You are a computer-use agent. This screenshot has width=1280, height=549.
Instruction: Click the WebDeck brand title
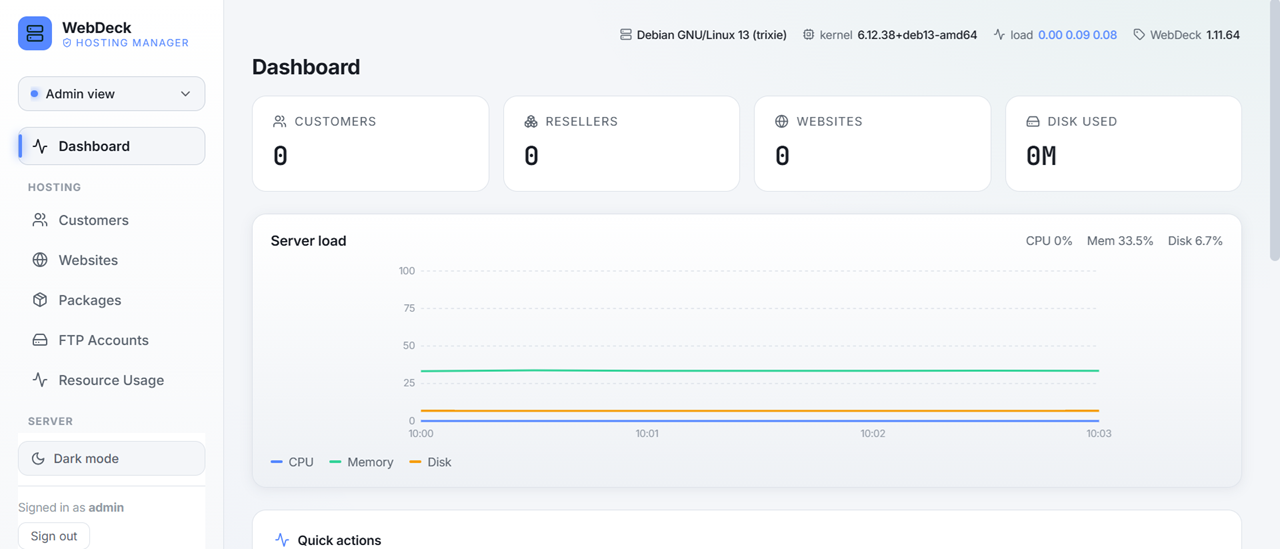pyautogui.click(x=97, y=27)
